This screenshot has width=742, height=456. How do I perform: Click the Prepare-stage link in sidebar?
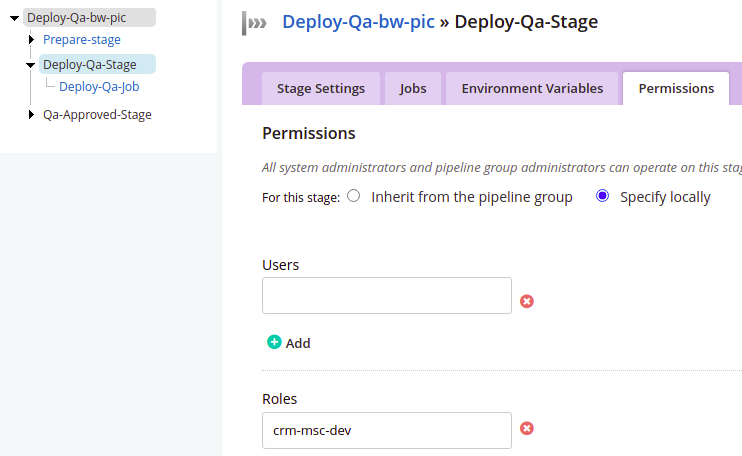[x=82, y=40]
